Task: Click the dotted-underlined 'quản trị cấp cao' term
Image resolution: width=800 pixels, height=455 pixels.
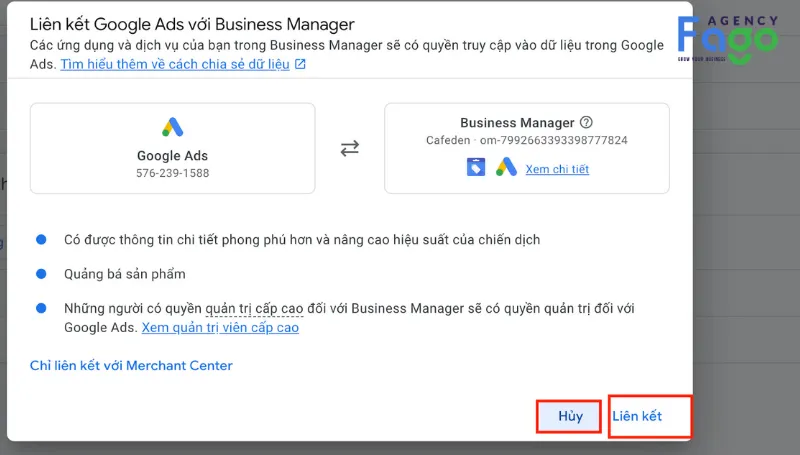Action: [x=254, y=309]
